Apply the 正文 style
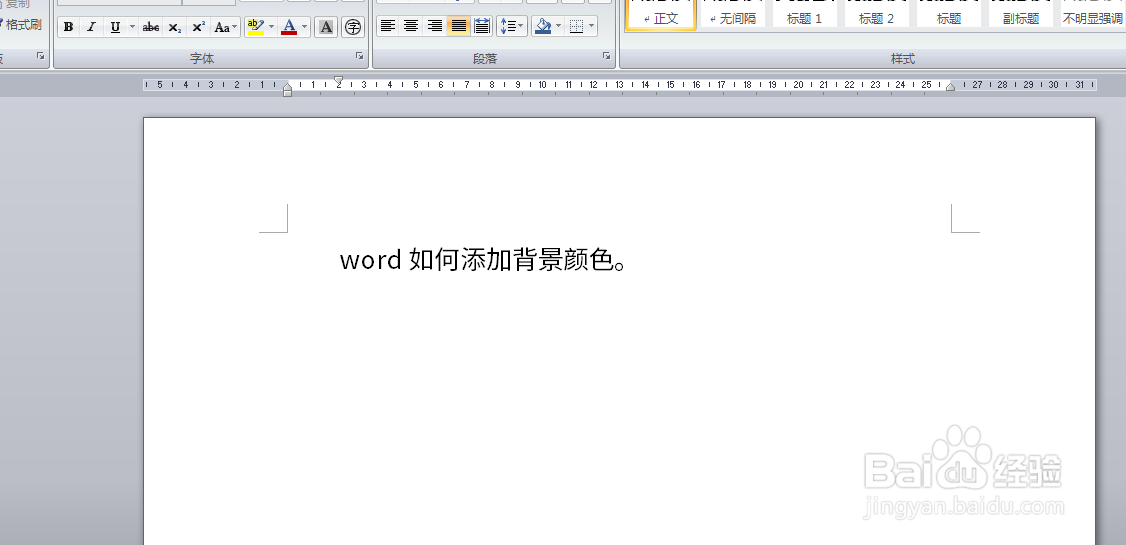Screen dimensions: 1126x545 (x=661, y=16)
